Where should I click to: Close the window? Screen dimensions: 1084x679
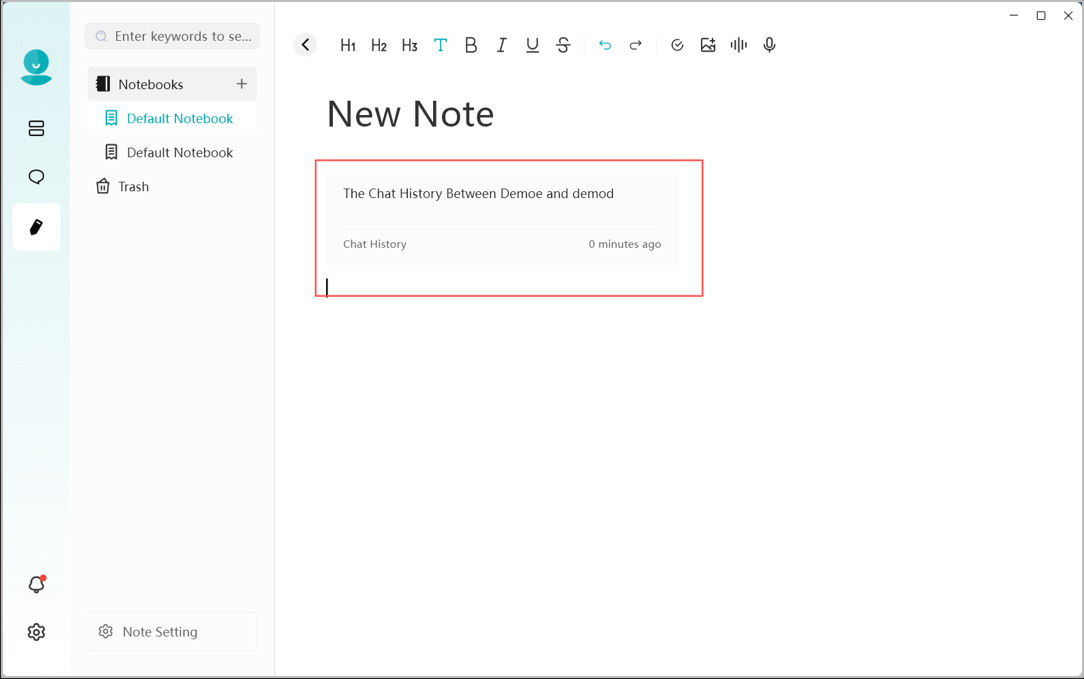click(1068, 15)
